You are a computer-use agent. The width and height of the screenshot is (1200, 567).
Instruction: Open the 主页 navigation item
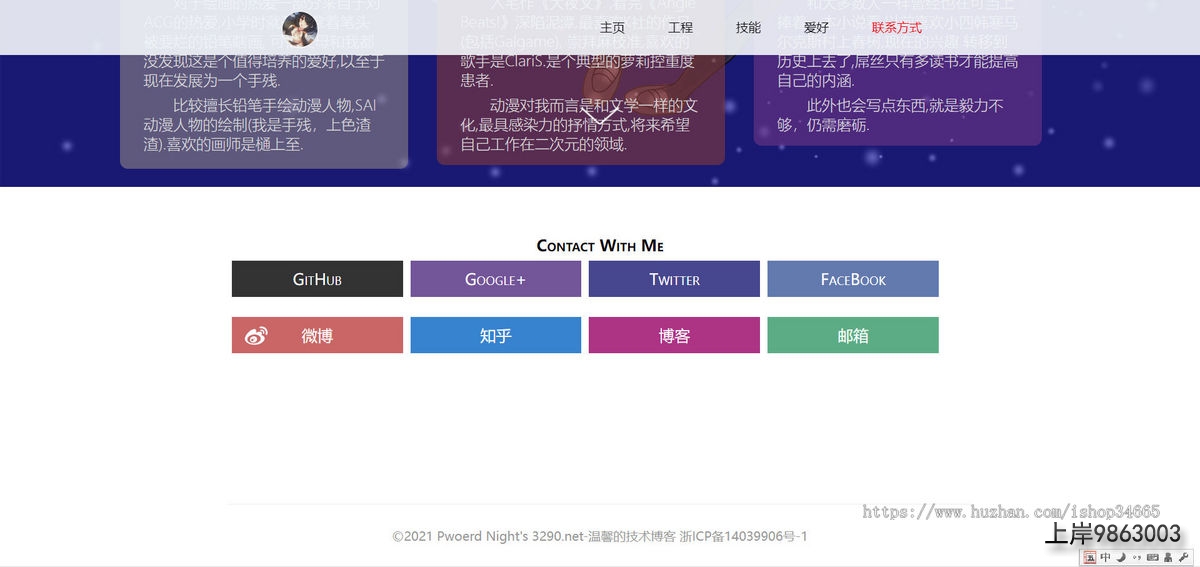tap(612, 28)
